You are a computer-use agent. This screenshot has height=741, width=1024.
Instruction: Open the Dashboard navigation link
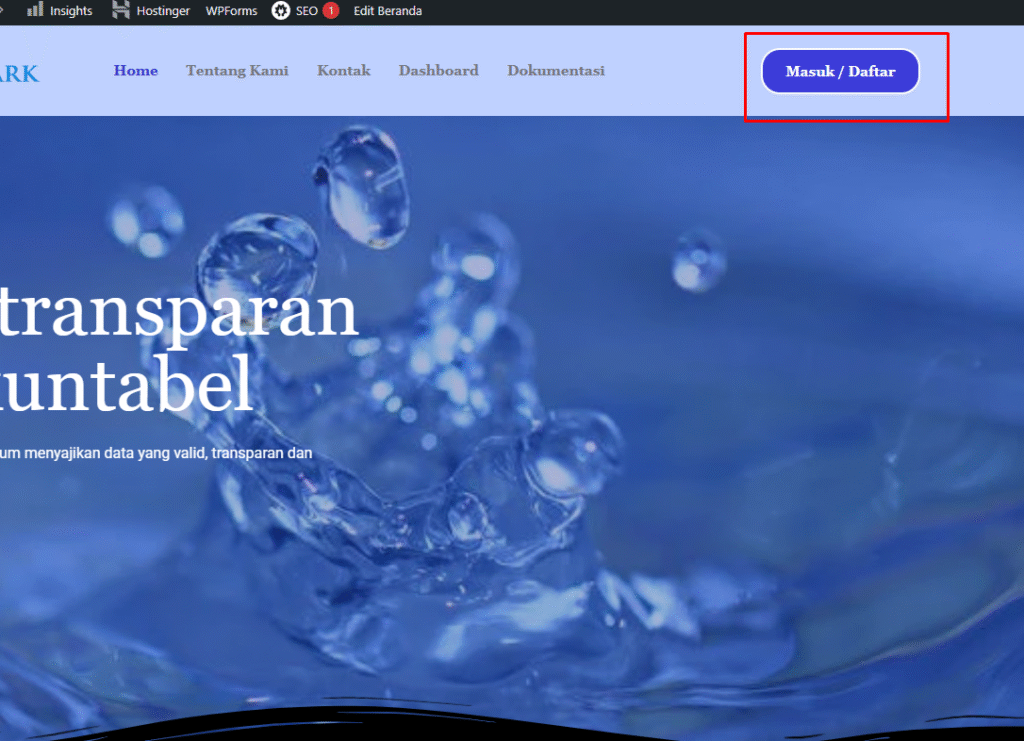pyautogui.click(x=438, y=71)
